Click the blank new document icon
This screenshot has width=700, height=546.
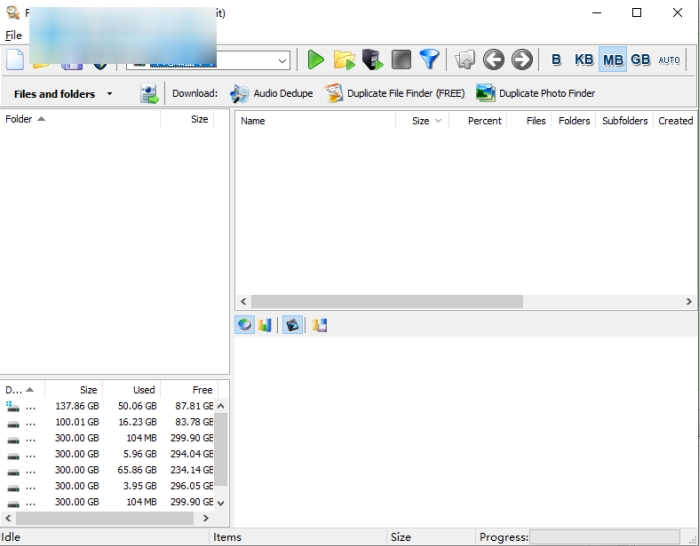tap(15, 59)
